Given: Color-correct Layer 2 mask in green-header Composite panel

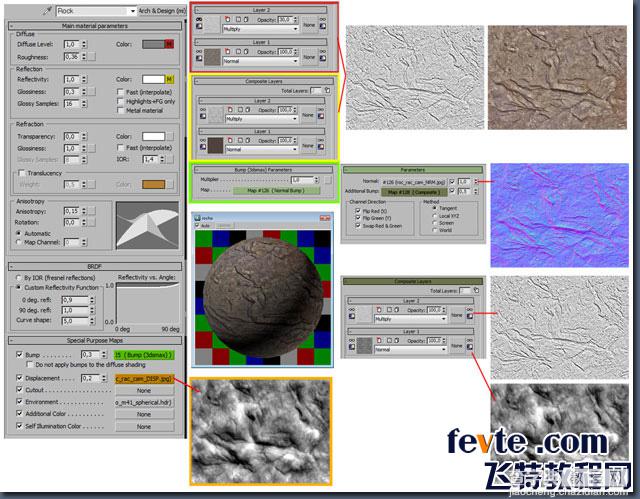Looking at the screenshot, I should pyautogui.click(x=470, y=316).
